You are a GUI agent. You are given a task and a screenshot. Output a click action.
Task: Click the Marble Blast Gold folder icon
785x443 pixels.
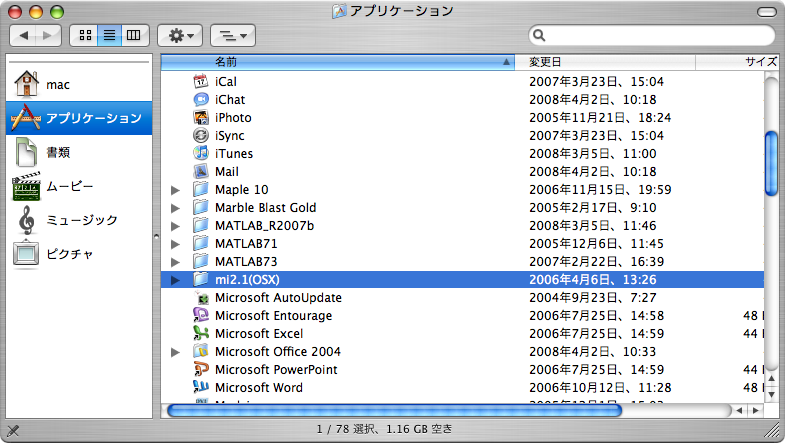[x=201, y=207]
